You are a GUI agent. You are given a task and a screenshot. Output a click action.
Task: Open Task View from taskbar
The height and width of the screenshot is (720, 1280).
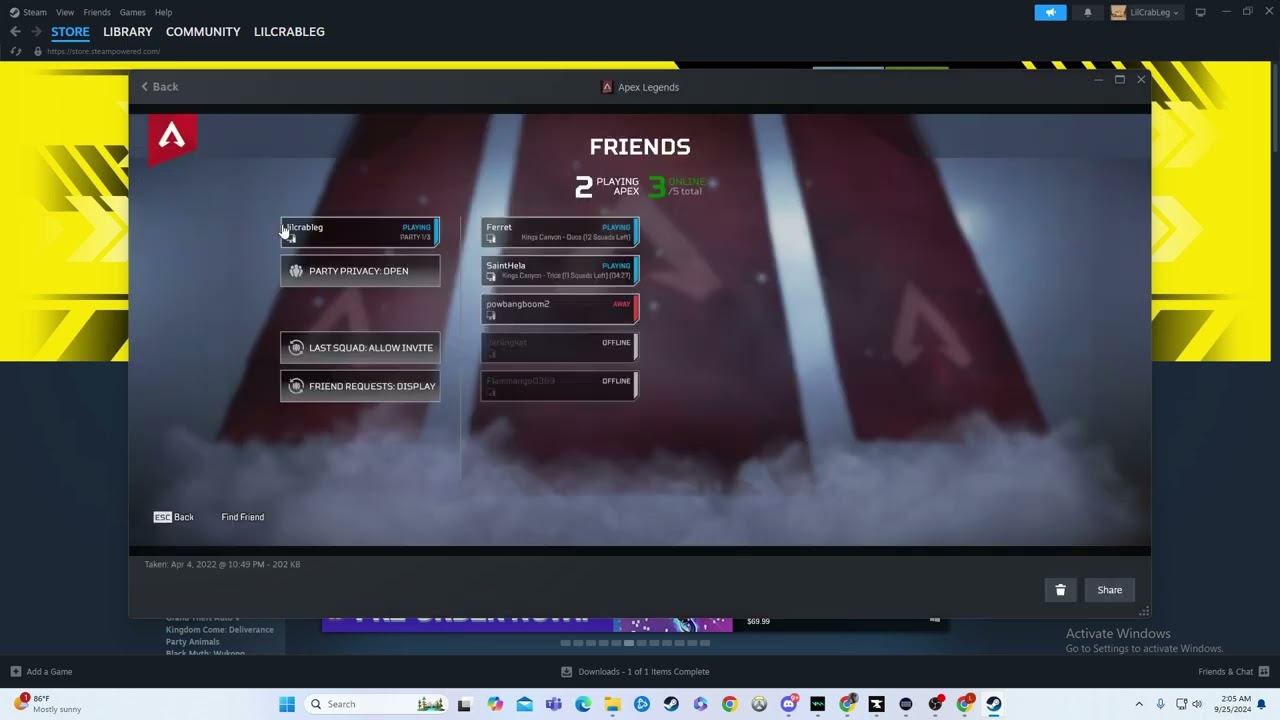[x=464, y=704]
